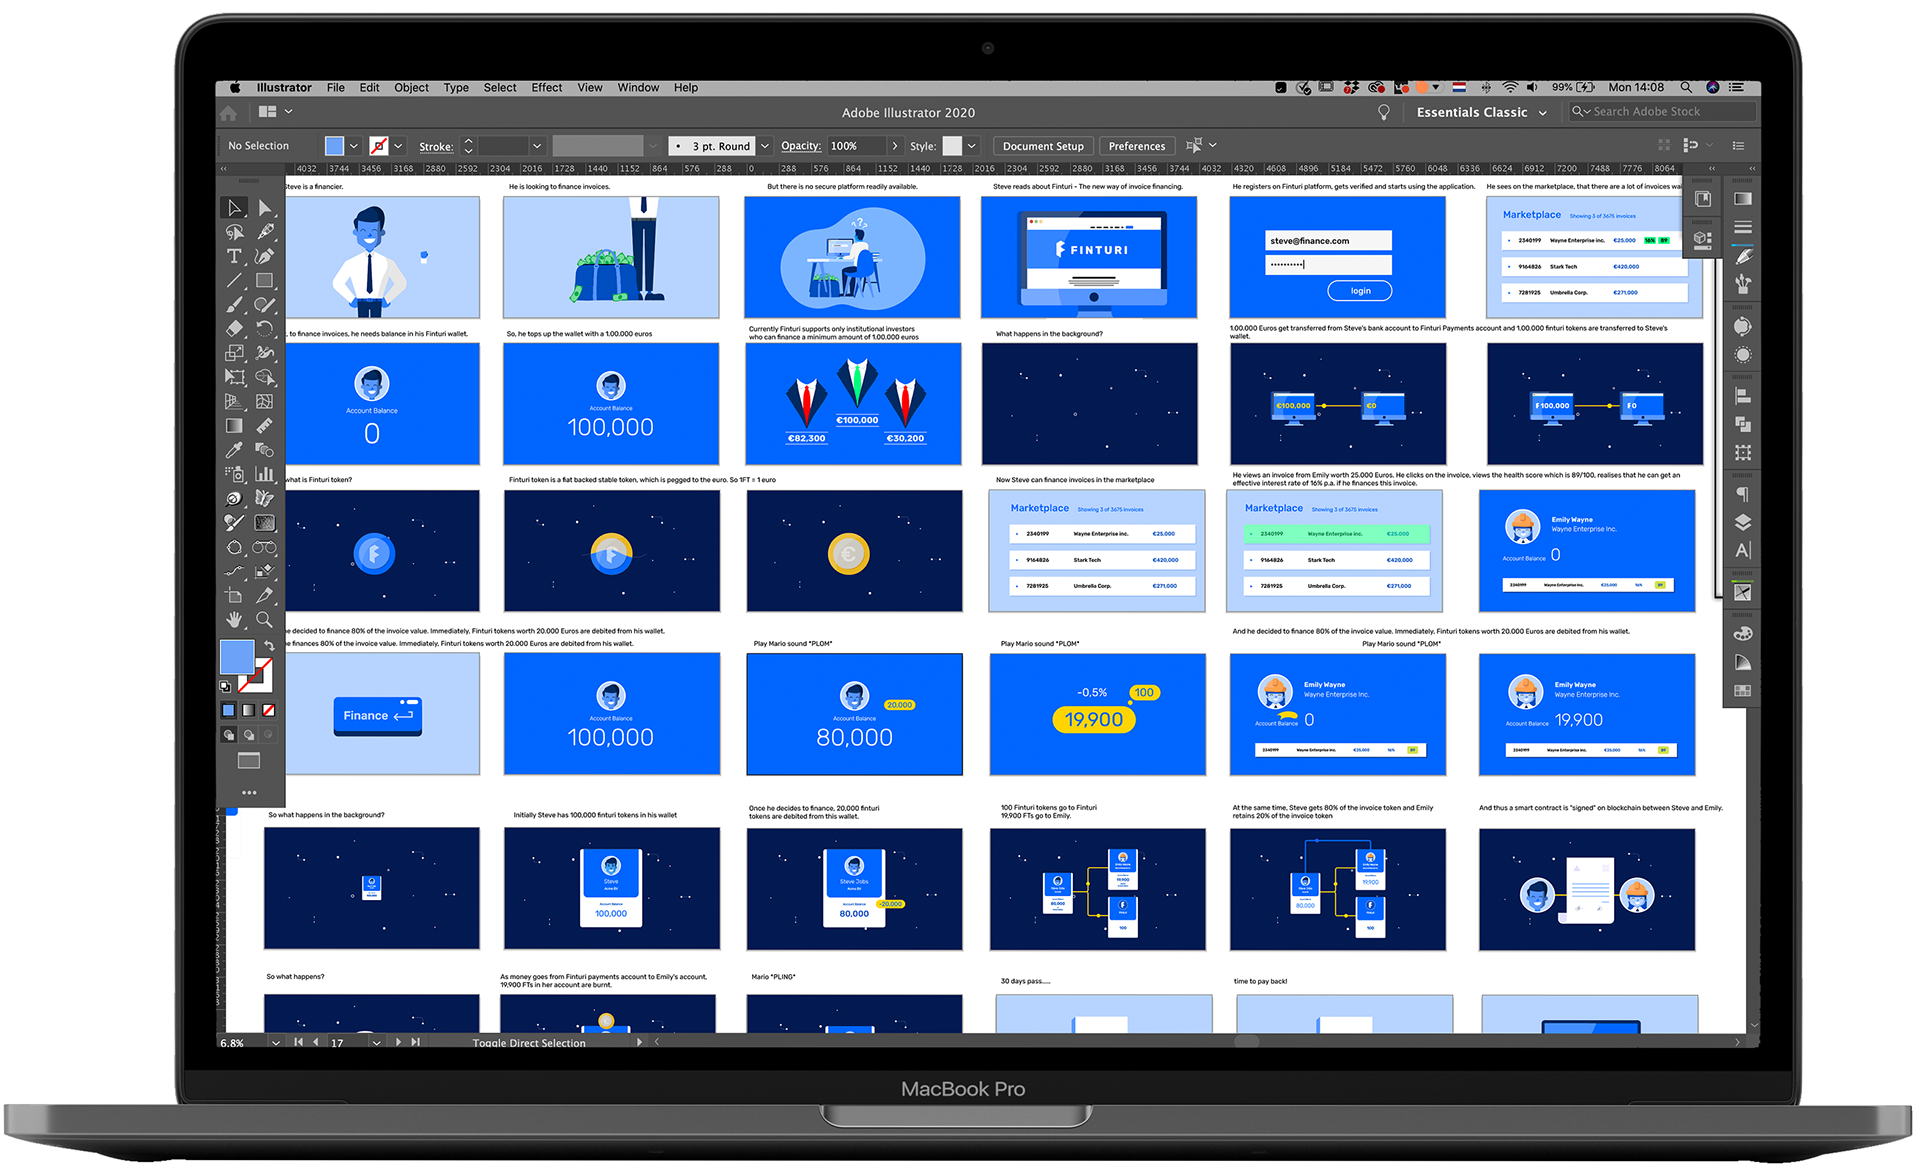Viewport: 1920px width, 1166px height.
Task: Swap fill and stroke colors
Action: click(269, 646)
